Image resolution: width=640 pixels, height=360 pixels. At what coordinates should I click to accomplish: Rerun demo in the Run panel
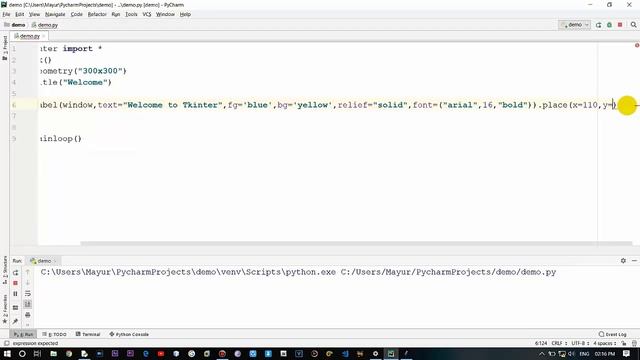point(16,272)
